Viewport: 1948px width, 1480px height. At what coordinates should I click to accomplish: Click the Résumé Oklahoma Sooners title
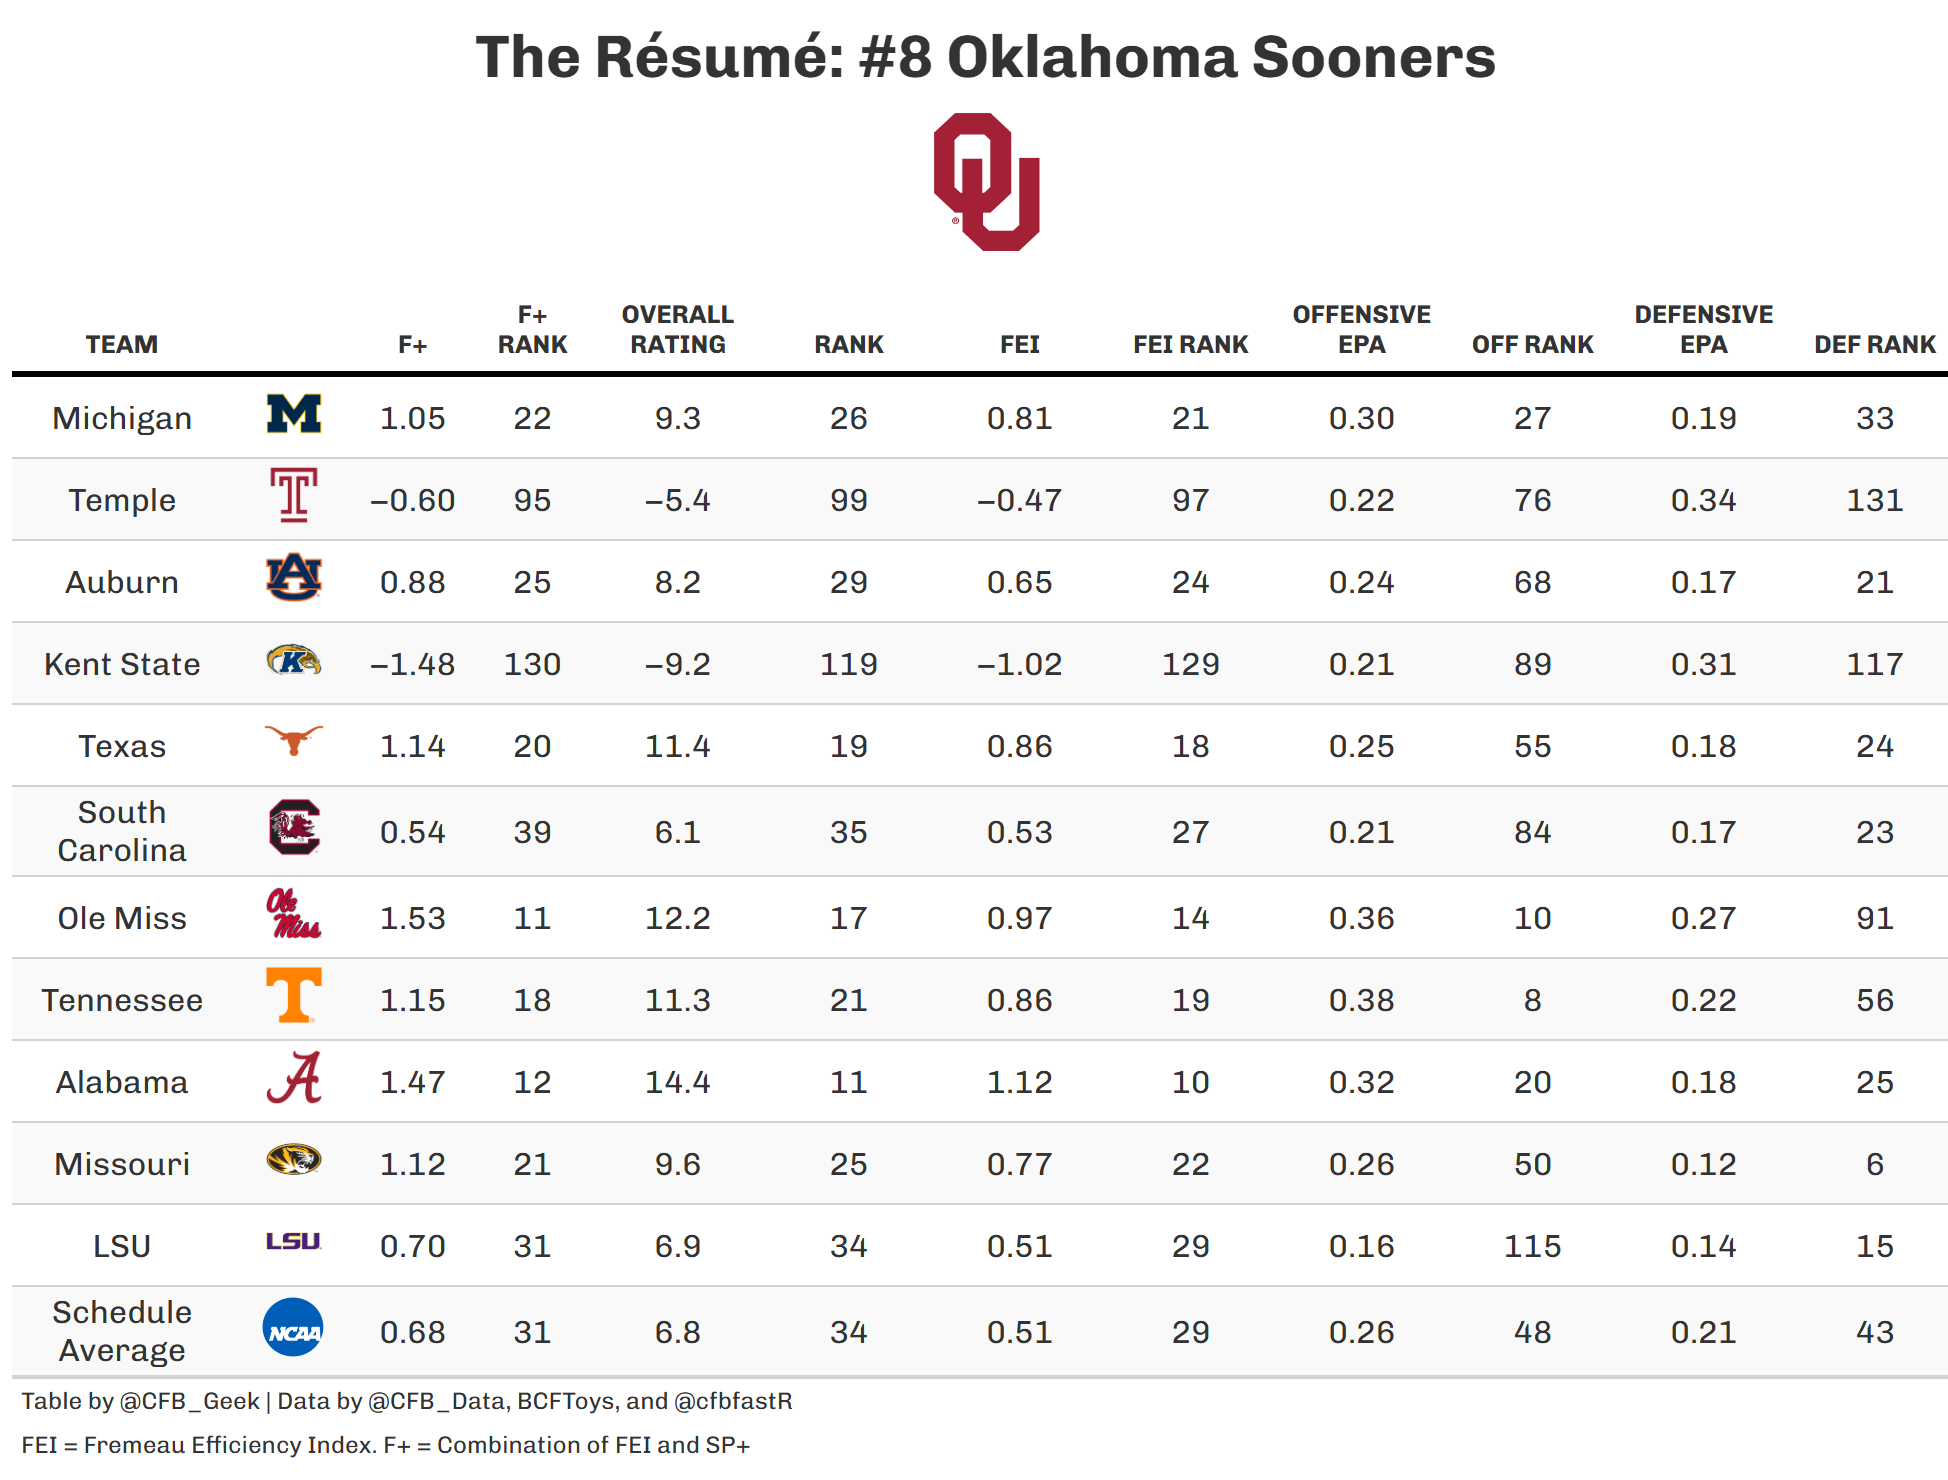[985, 57]
